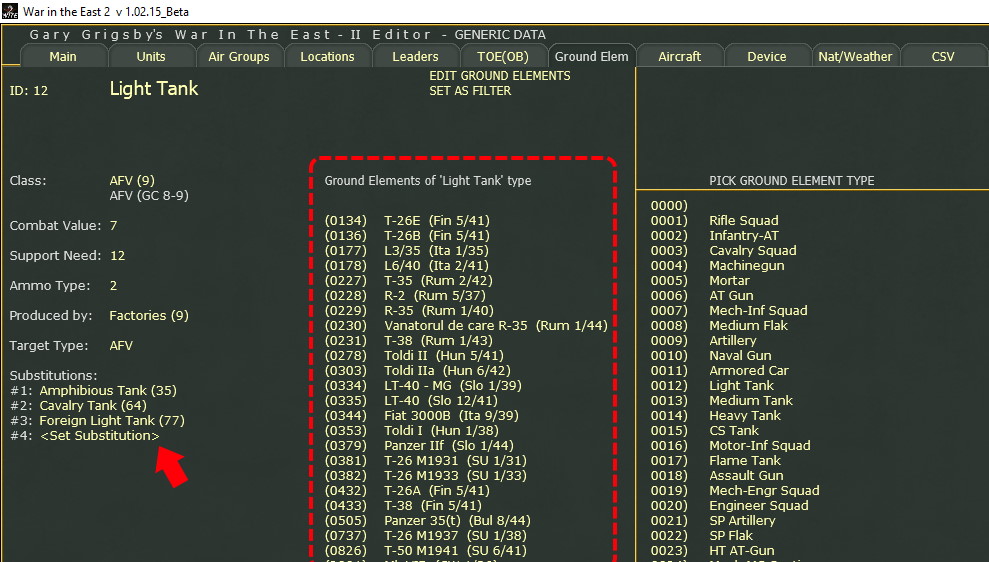989x562 pixels.
Task: Click the Support Need value 12
Action: click(x=117, y=255)
